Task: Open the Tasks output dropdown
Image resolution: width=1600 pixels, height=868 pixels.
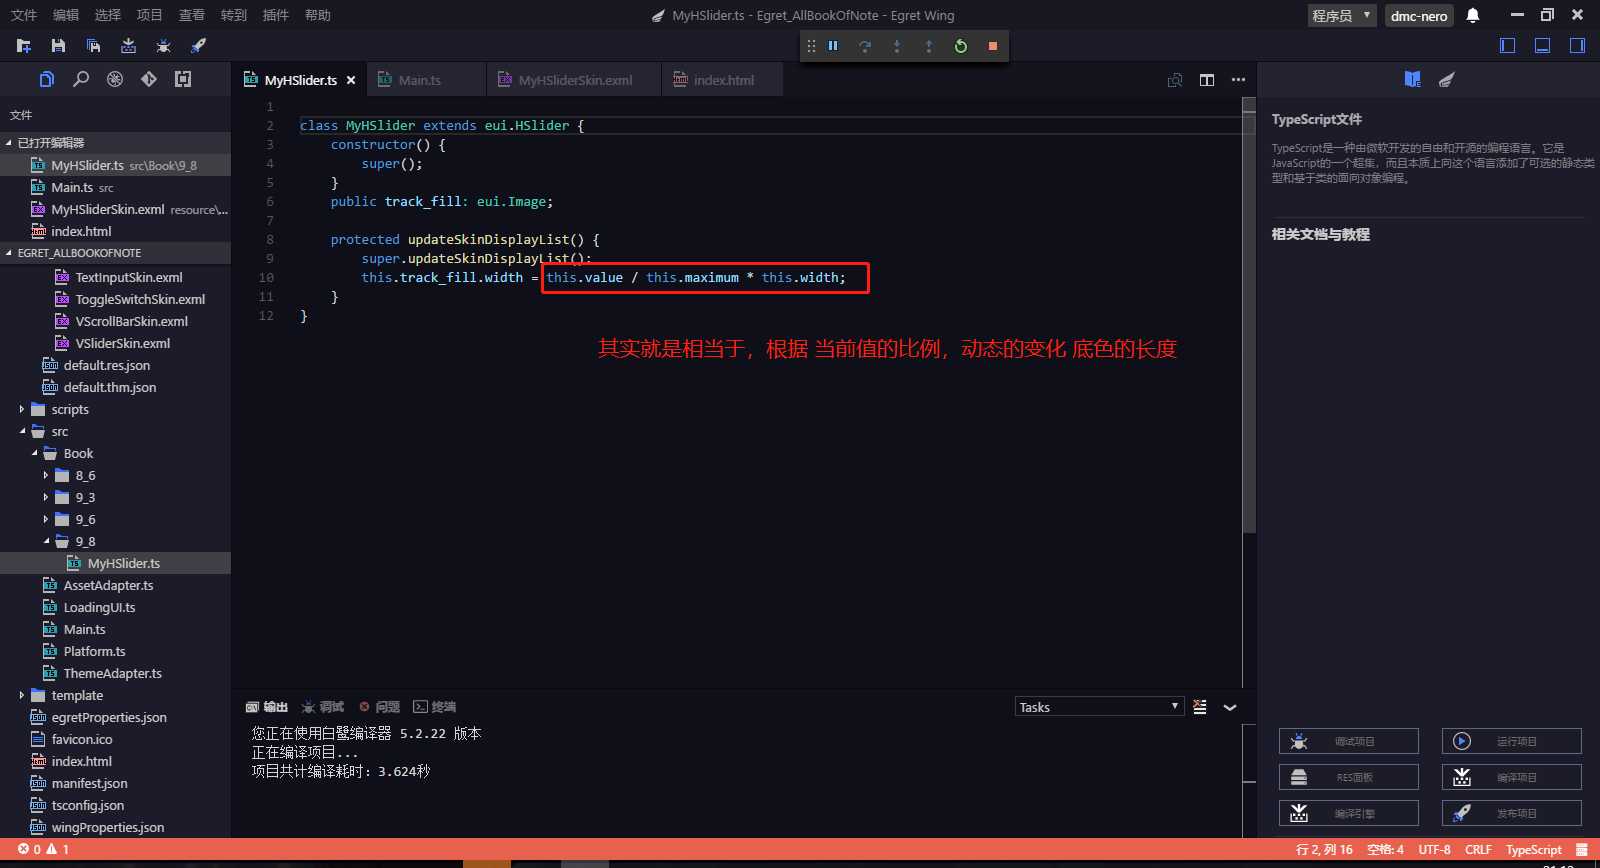Action: click(x=1099, y=707)
